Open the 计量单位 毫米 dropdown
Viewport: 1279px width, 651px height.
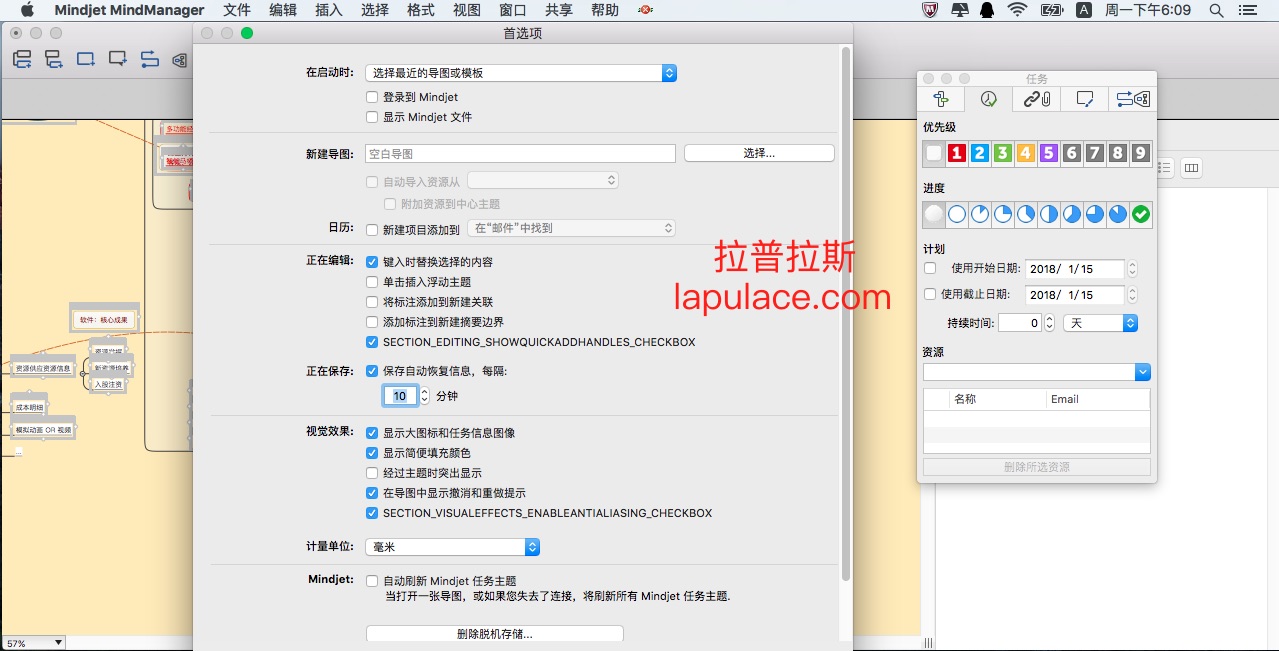[454, 547]
